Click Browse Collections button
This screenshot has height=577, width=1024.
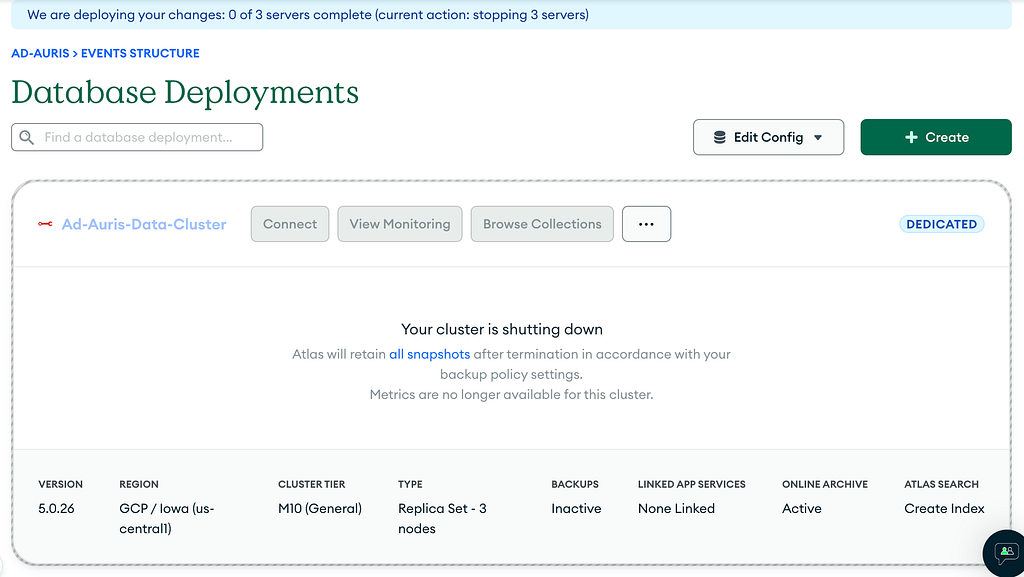click(542, 224)
